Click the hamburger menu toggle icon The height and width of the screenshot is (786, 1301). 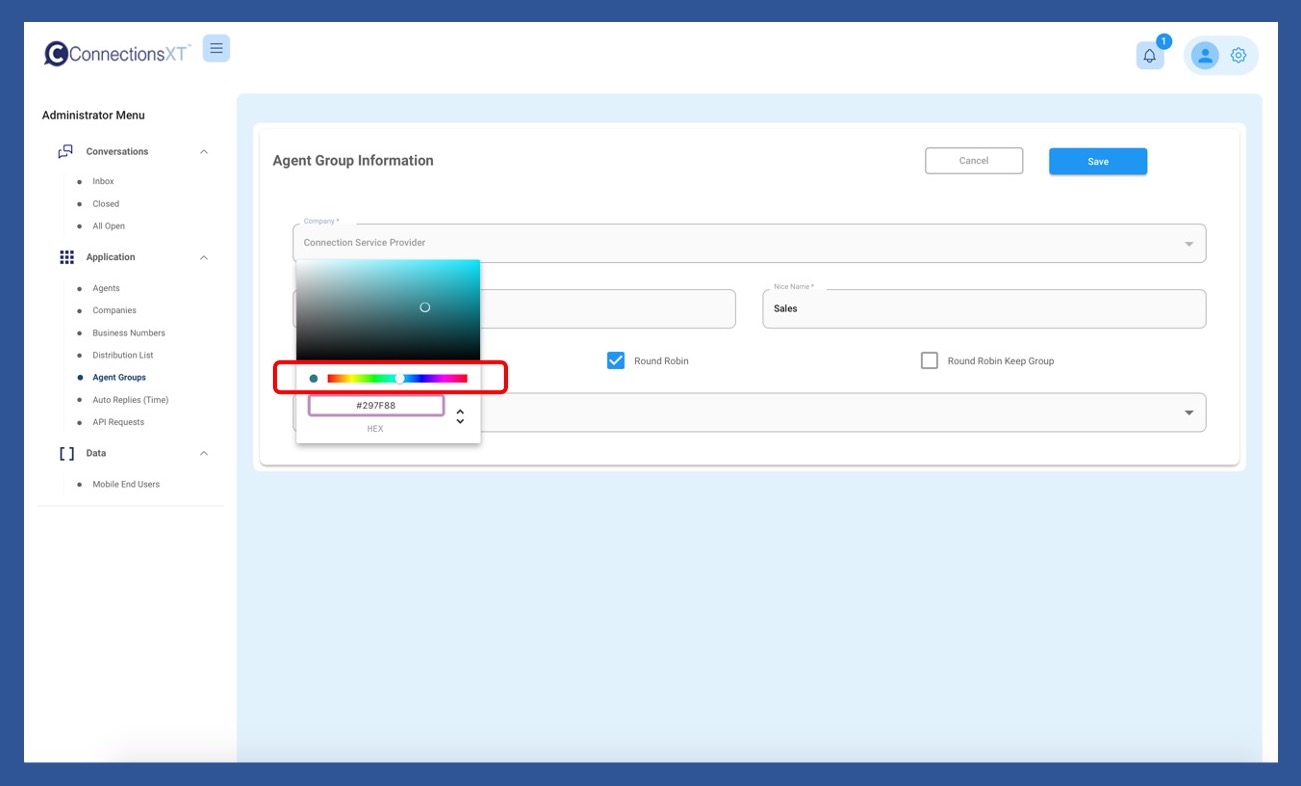click(x=216, y=48)
